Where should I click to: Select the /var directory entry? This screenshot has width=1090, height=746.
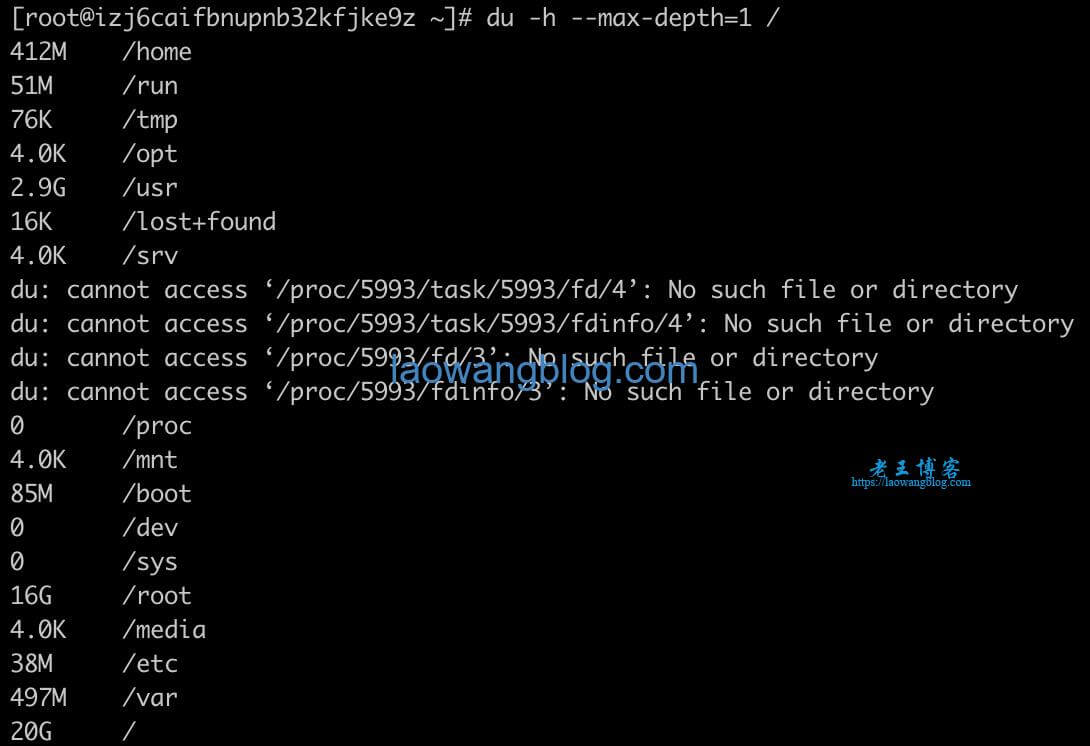tap(149, 697)
